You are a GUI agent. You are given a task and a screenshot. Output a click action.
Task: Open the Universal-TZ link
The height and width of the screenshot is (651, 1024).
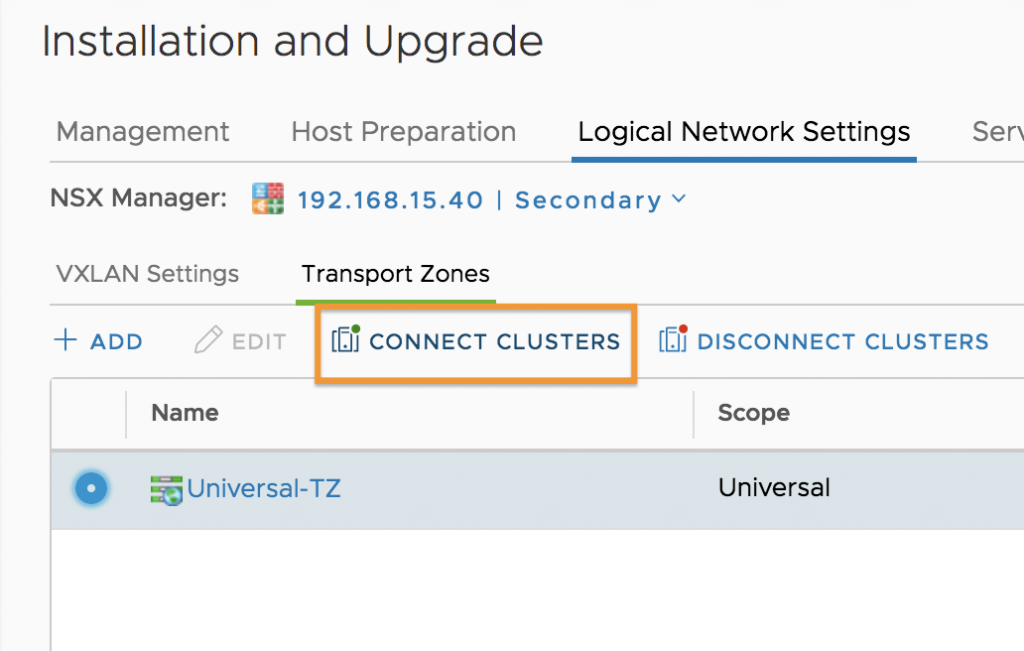point(264,488)
